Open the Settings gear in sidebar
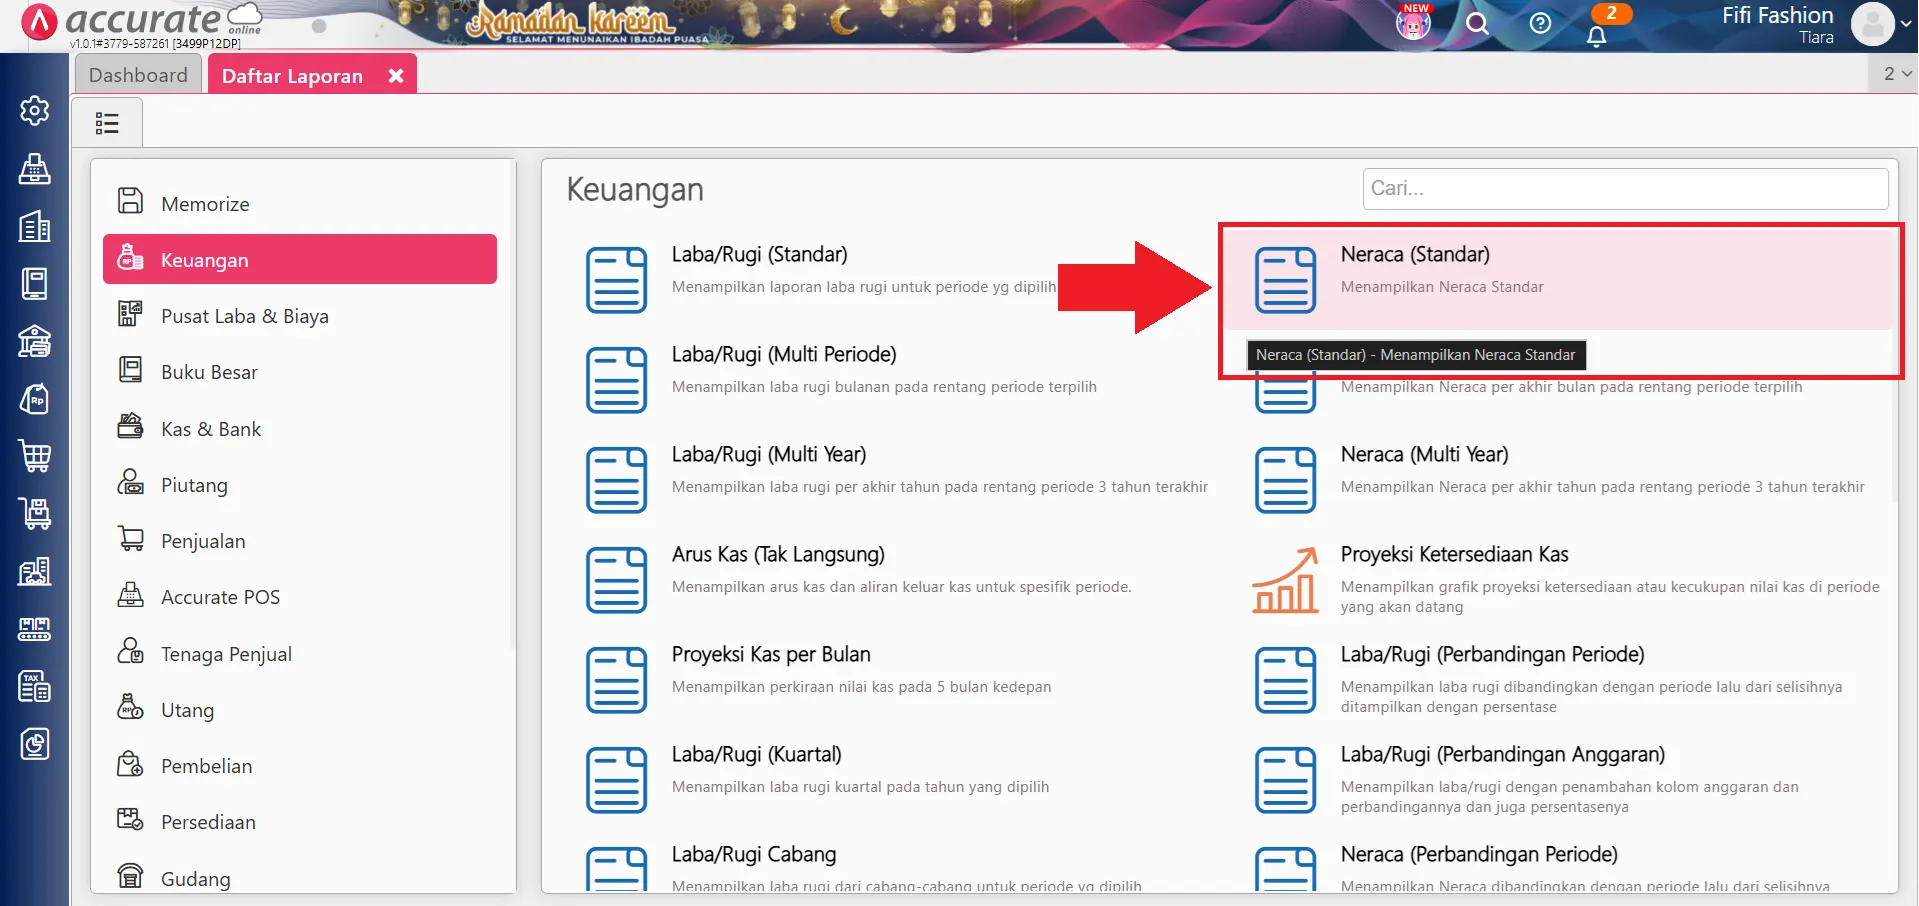 pyautogui.click(x=34, y=111)
